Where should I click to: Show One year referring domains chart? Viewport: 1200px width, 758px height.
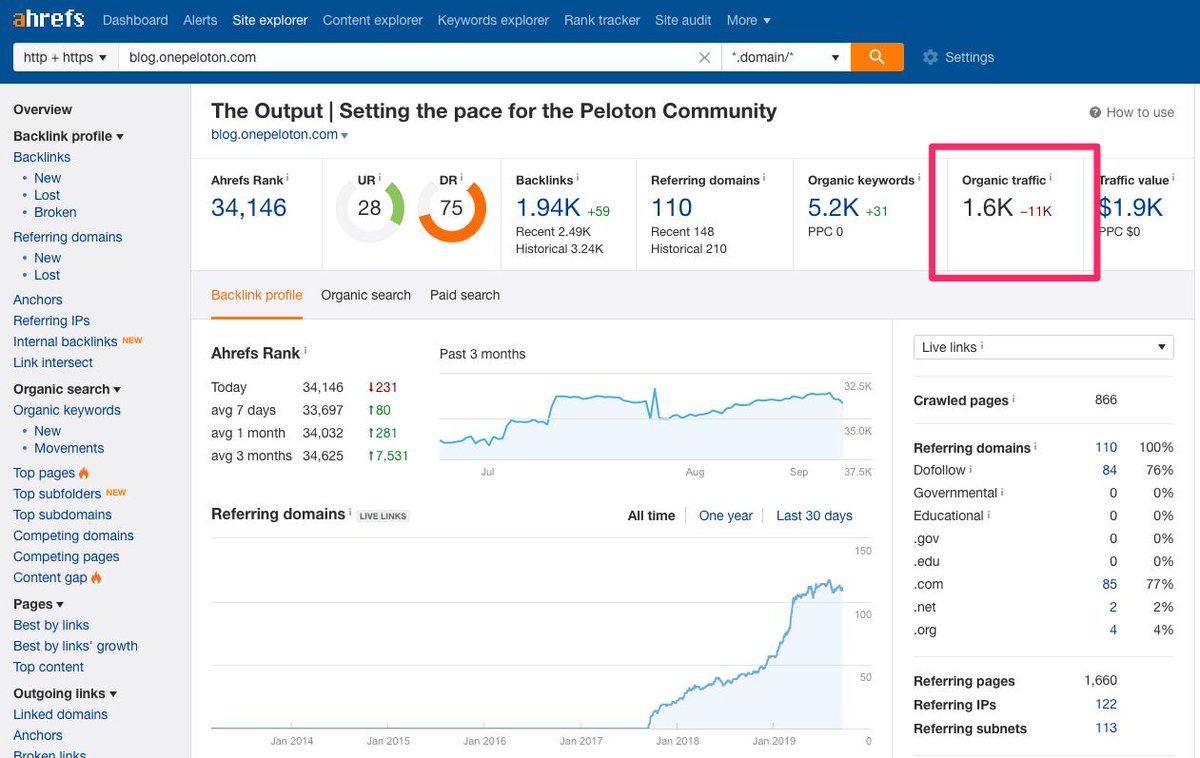pos(726,516)
